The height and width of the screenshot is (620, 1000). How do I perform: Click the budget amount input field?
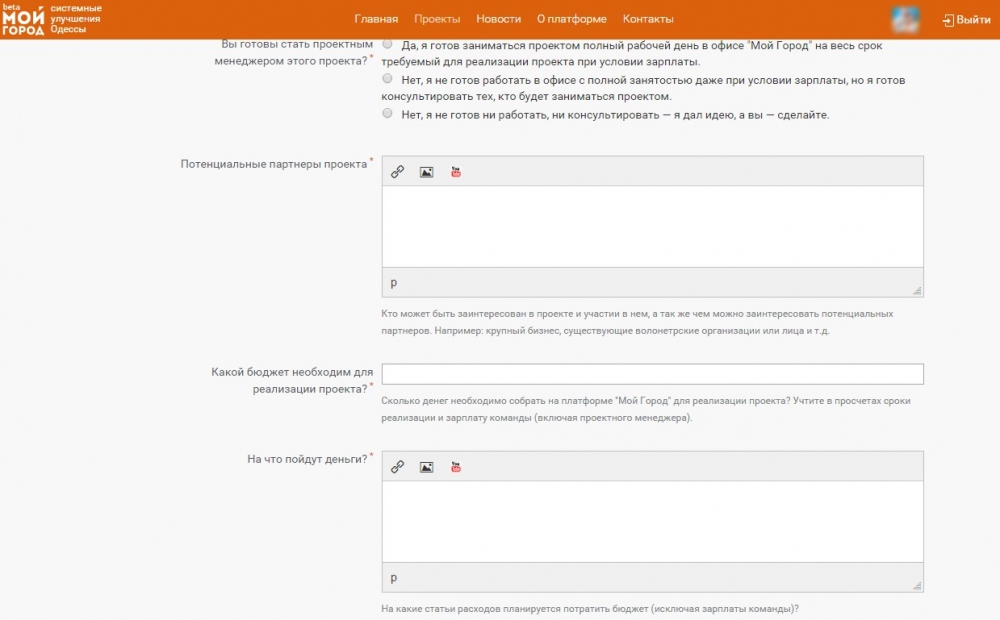[x=652, y=374]
